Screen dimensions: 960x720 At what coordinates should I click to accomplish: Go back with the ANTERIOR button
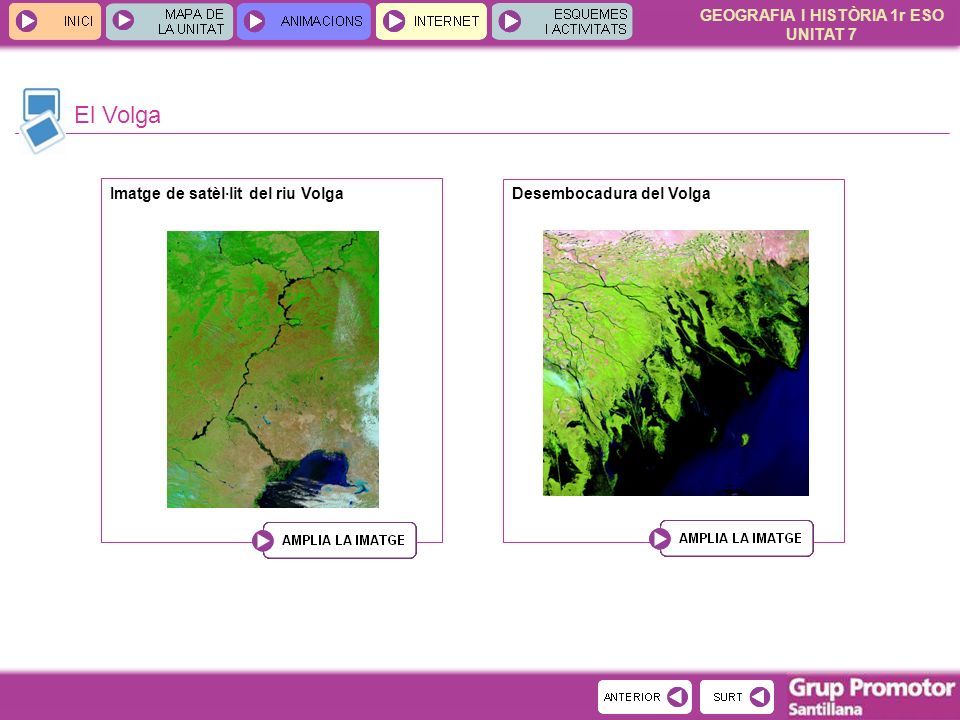click(645, 697)
